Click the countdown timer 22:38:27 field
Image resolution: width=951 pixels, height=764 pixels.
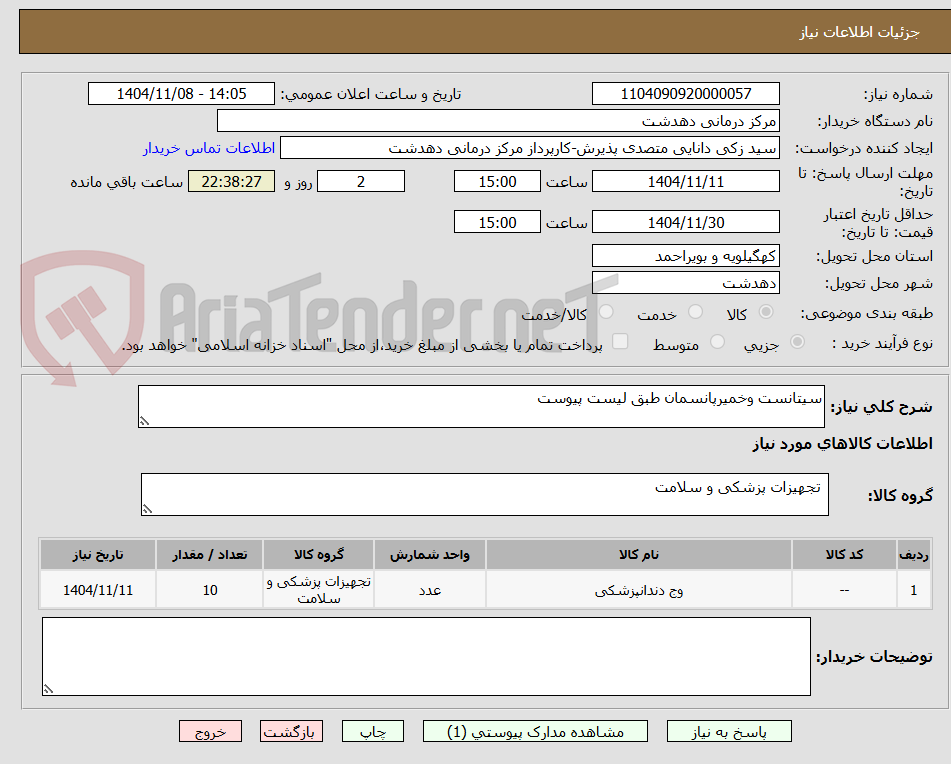tap(231, 181)
